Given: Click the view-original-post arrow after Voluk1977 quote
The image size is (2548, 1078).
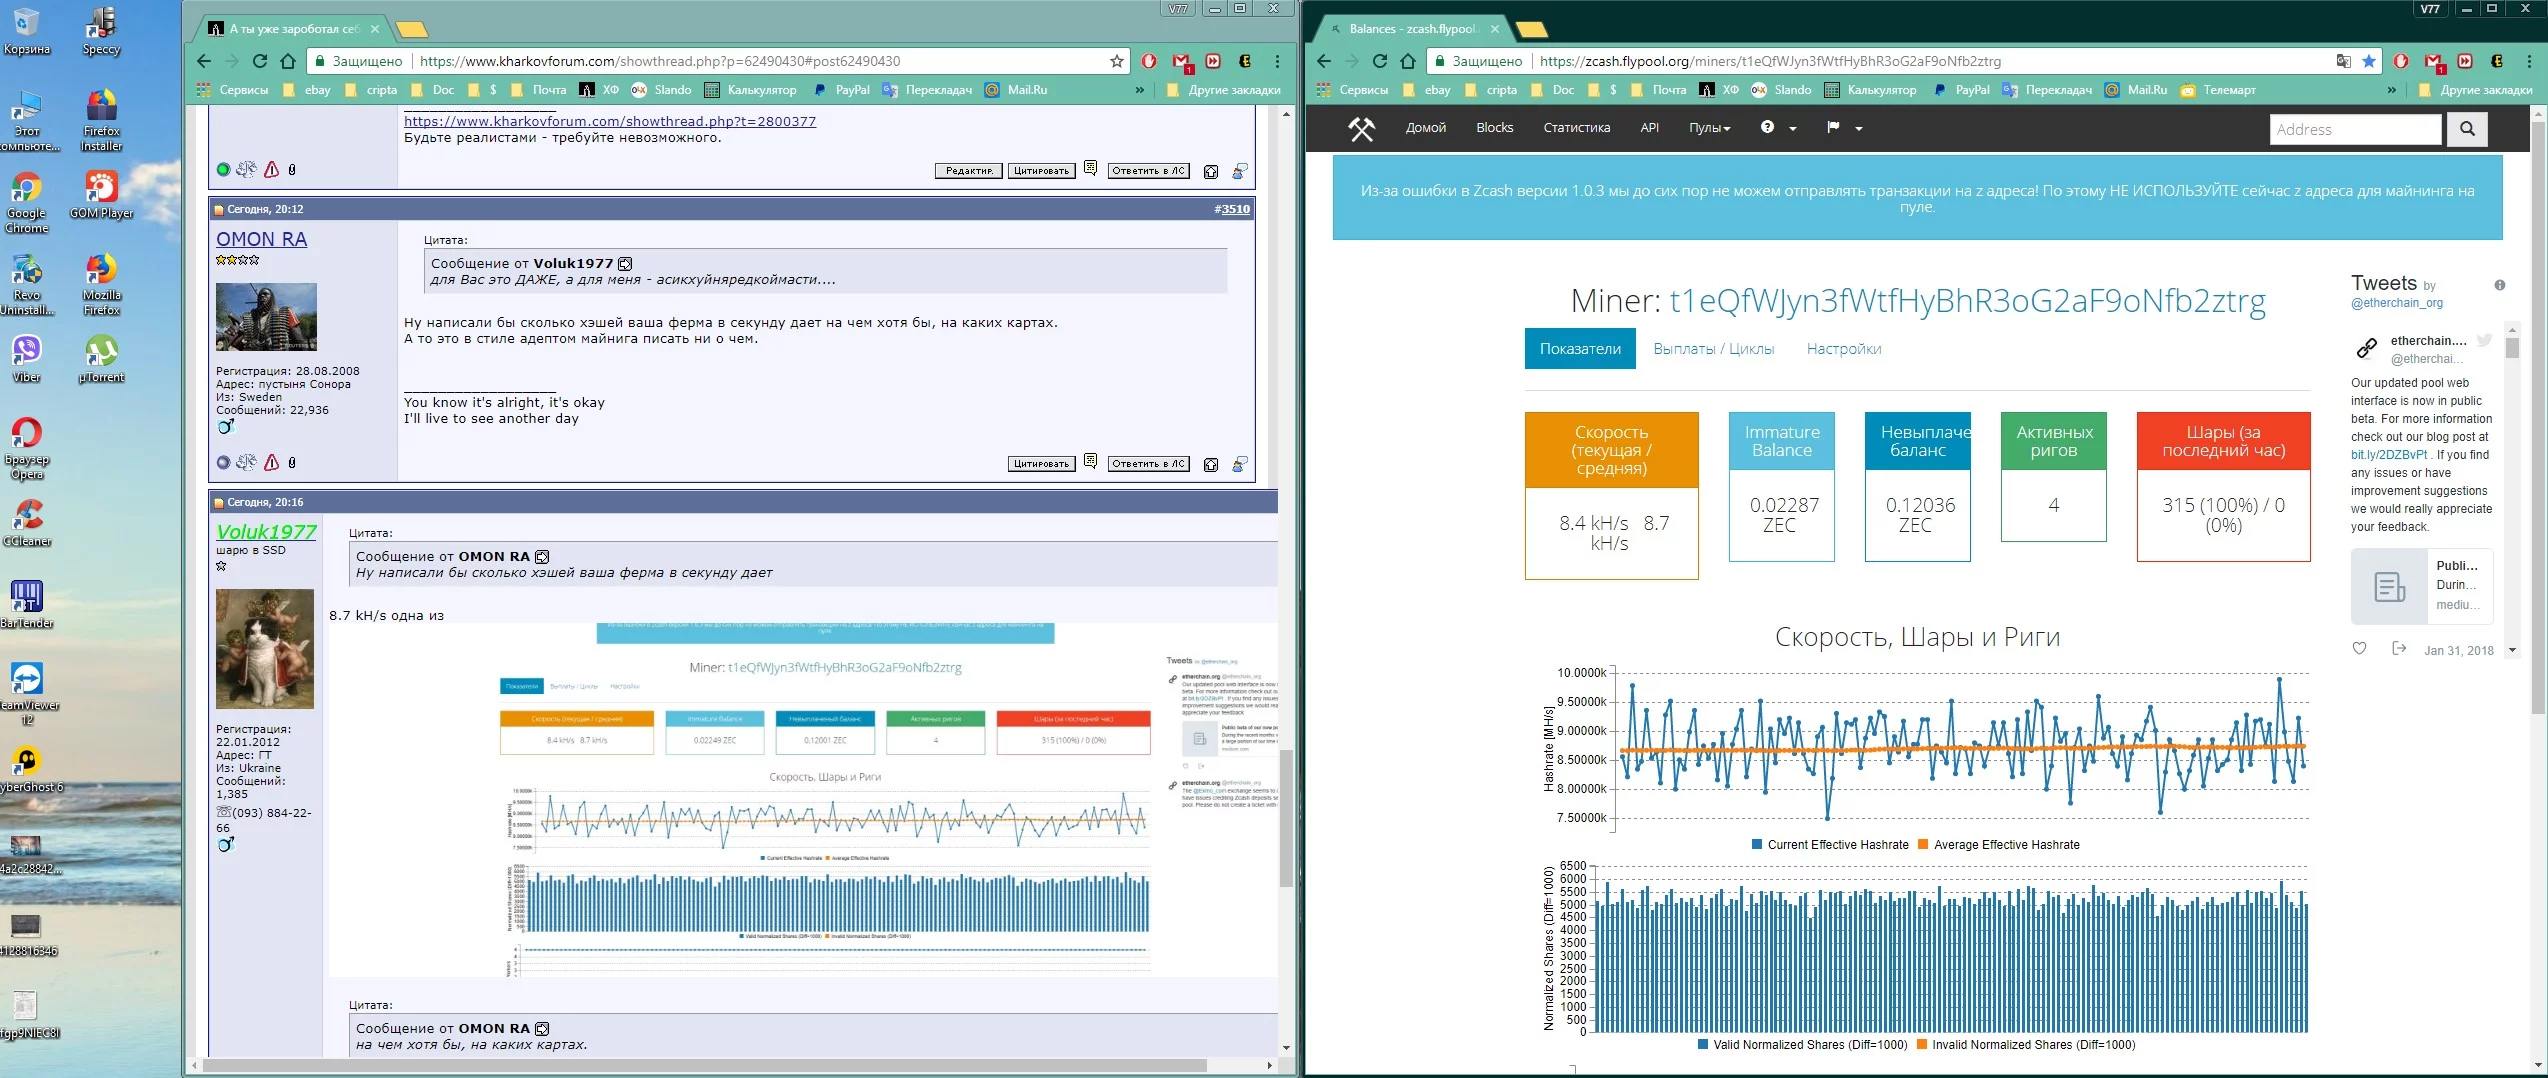Looking at the screenshot, I should (x=625, y=264).
